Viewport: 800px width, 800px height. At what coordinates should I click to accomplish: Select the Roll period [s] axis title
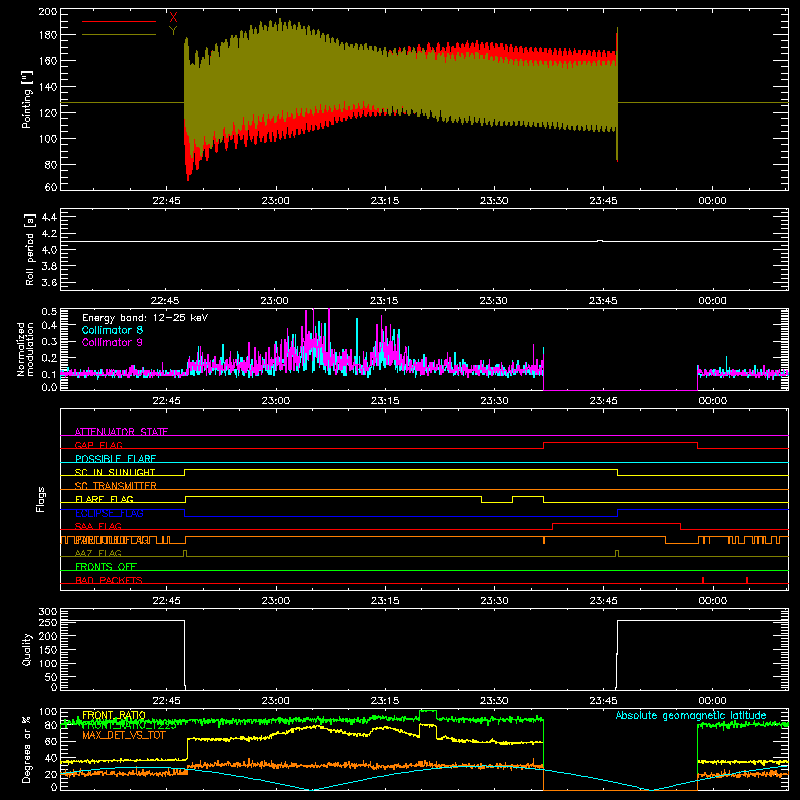[x=29, y=249]
